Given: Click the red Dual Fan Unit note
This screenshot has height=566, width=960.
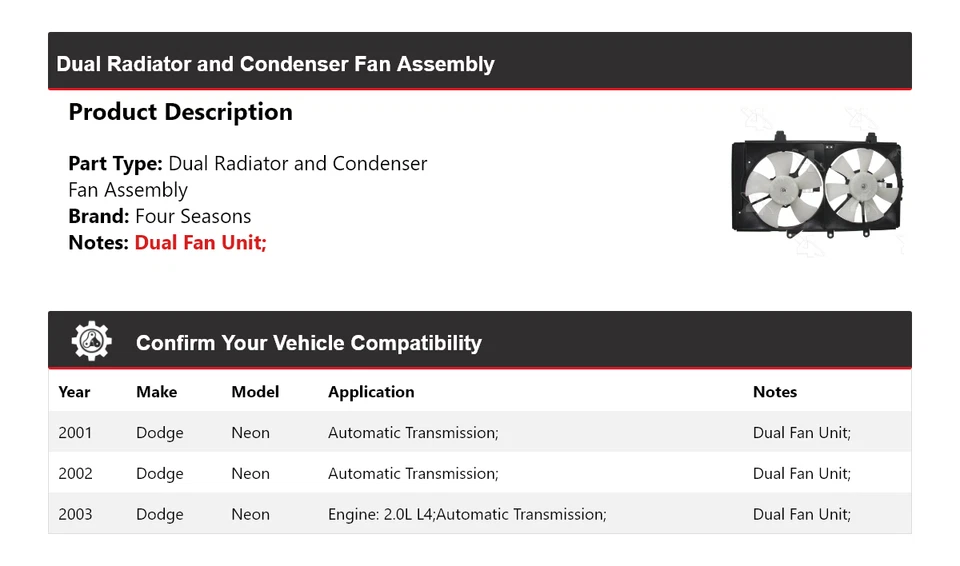Looking at the screenshot, I should 200,243.
